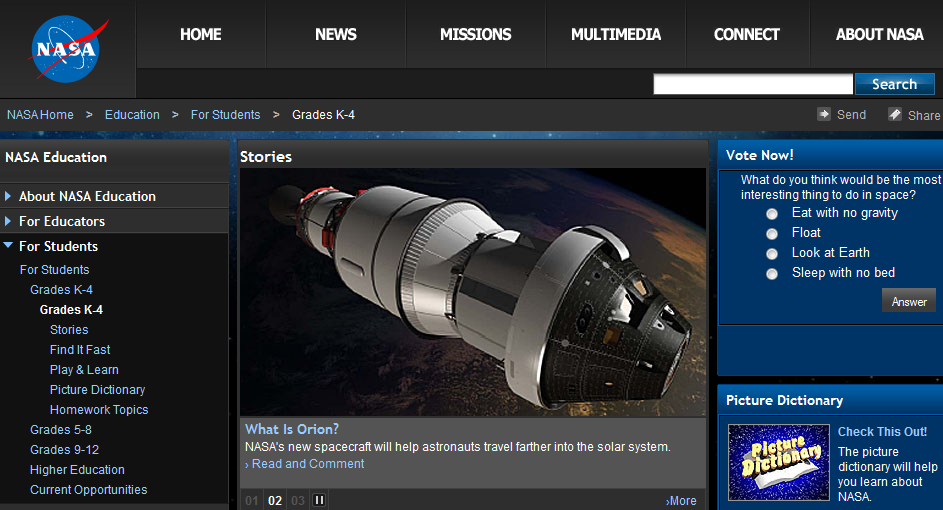Select the 'Float' poll option
This screenshot has width=943, height=510.
(x=772, y=233)
